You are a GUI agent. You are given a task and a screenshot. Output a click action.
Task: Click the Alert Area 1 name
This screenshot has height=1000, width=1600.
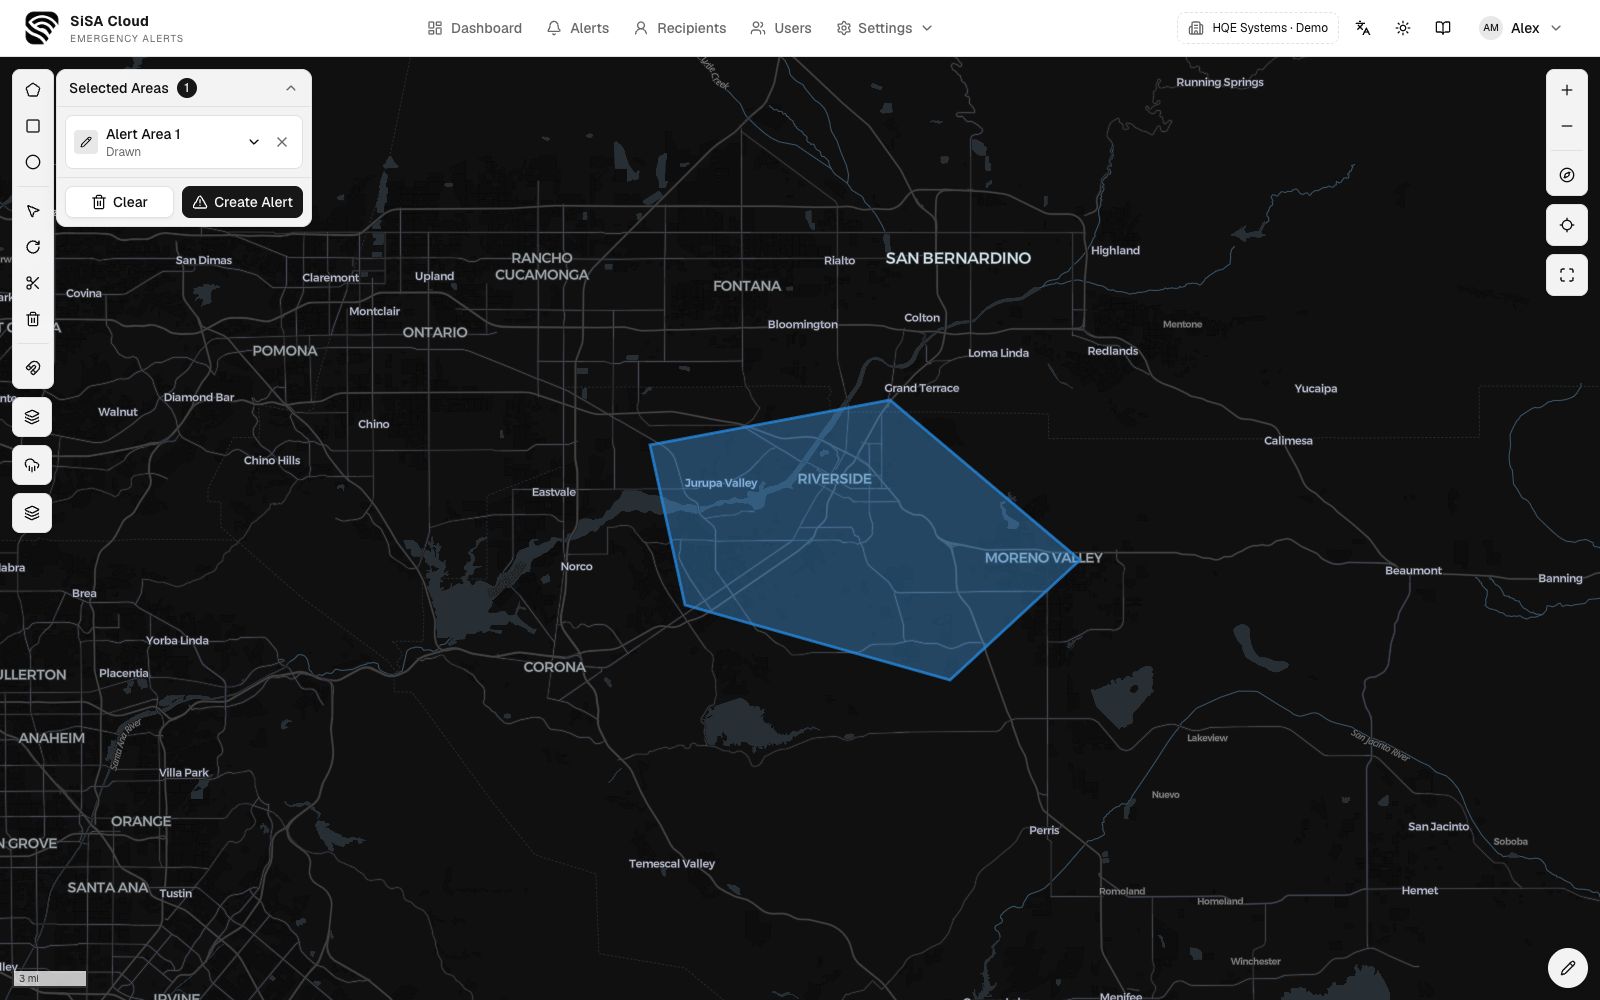[x=143, y=134]
